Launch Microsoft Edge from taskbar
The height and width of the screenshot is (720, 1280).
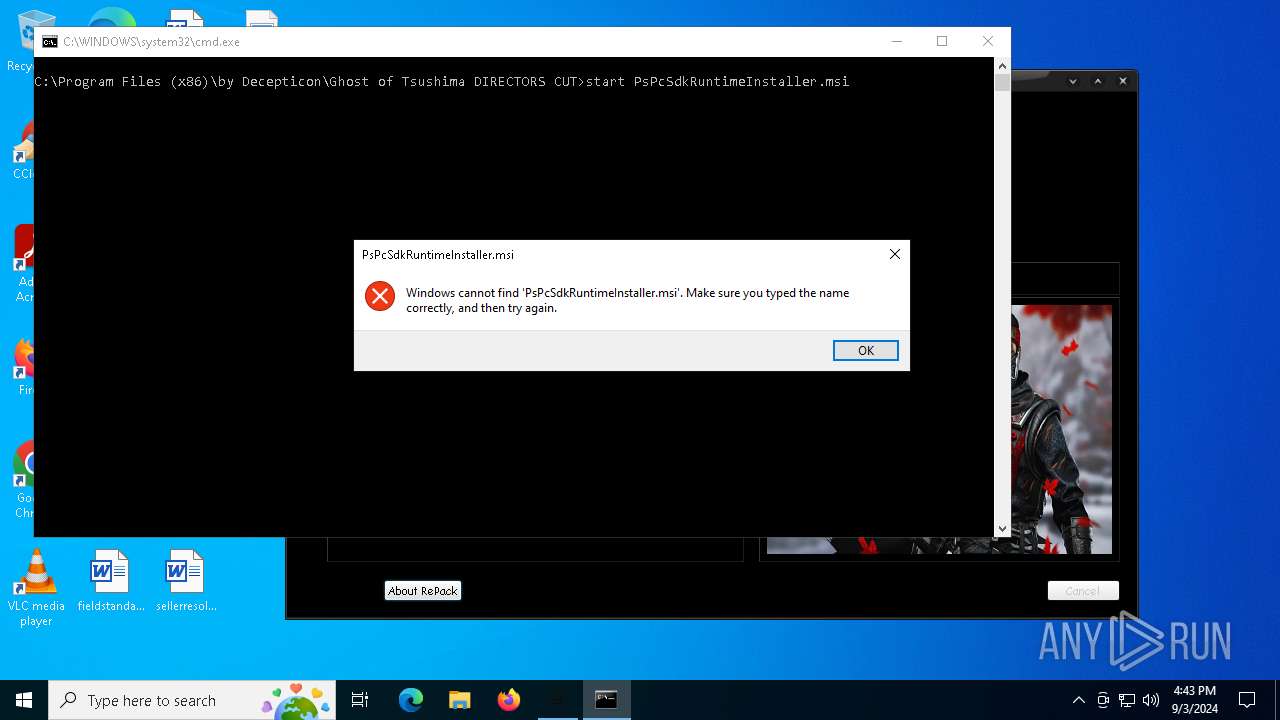point(411,700)
